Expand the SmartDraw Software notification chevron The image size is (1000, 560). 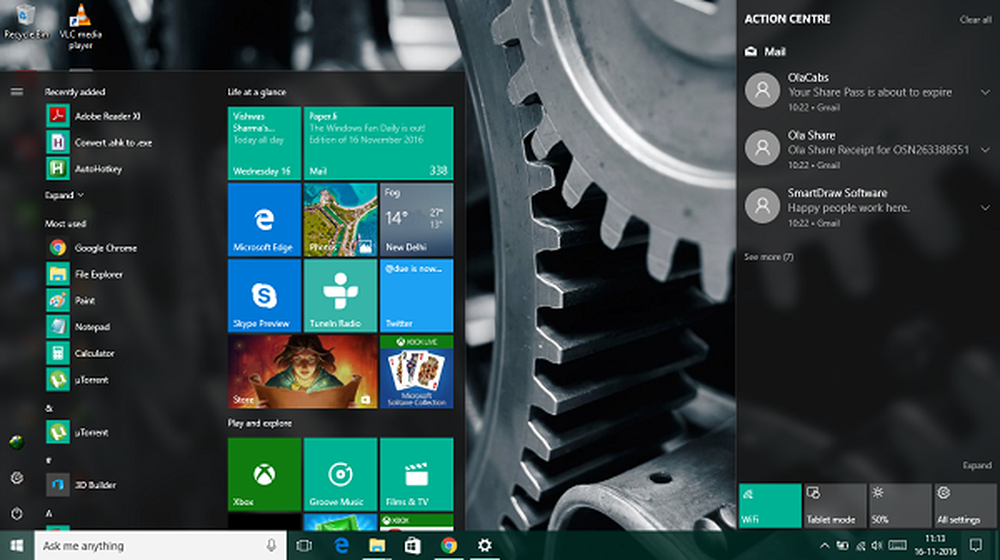pyautogui.click(x=985, y=207)
